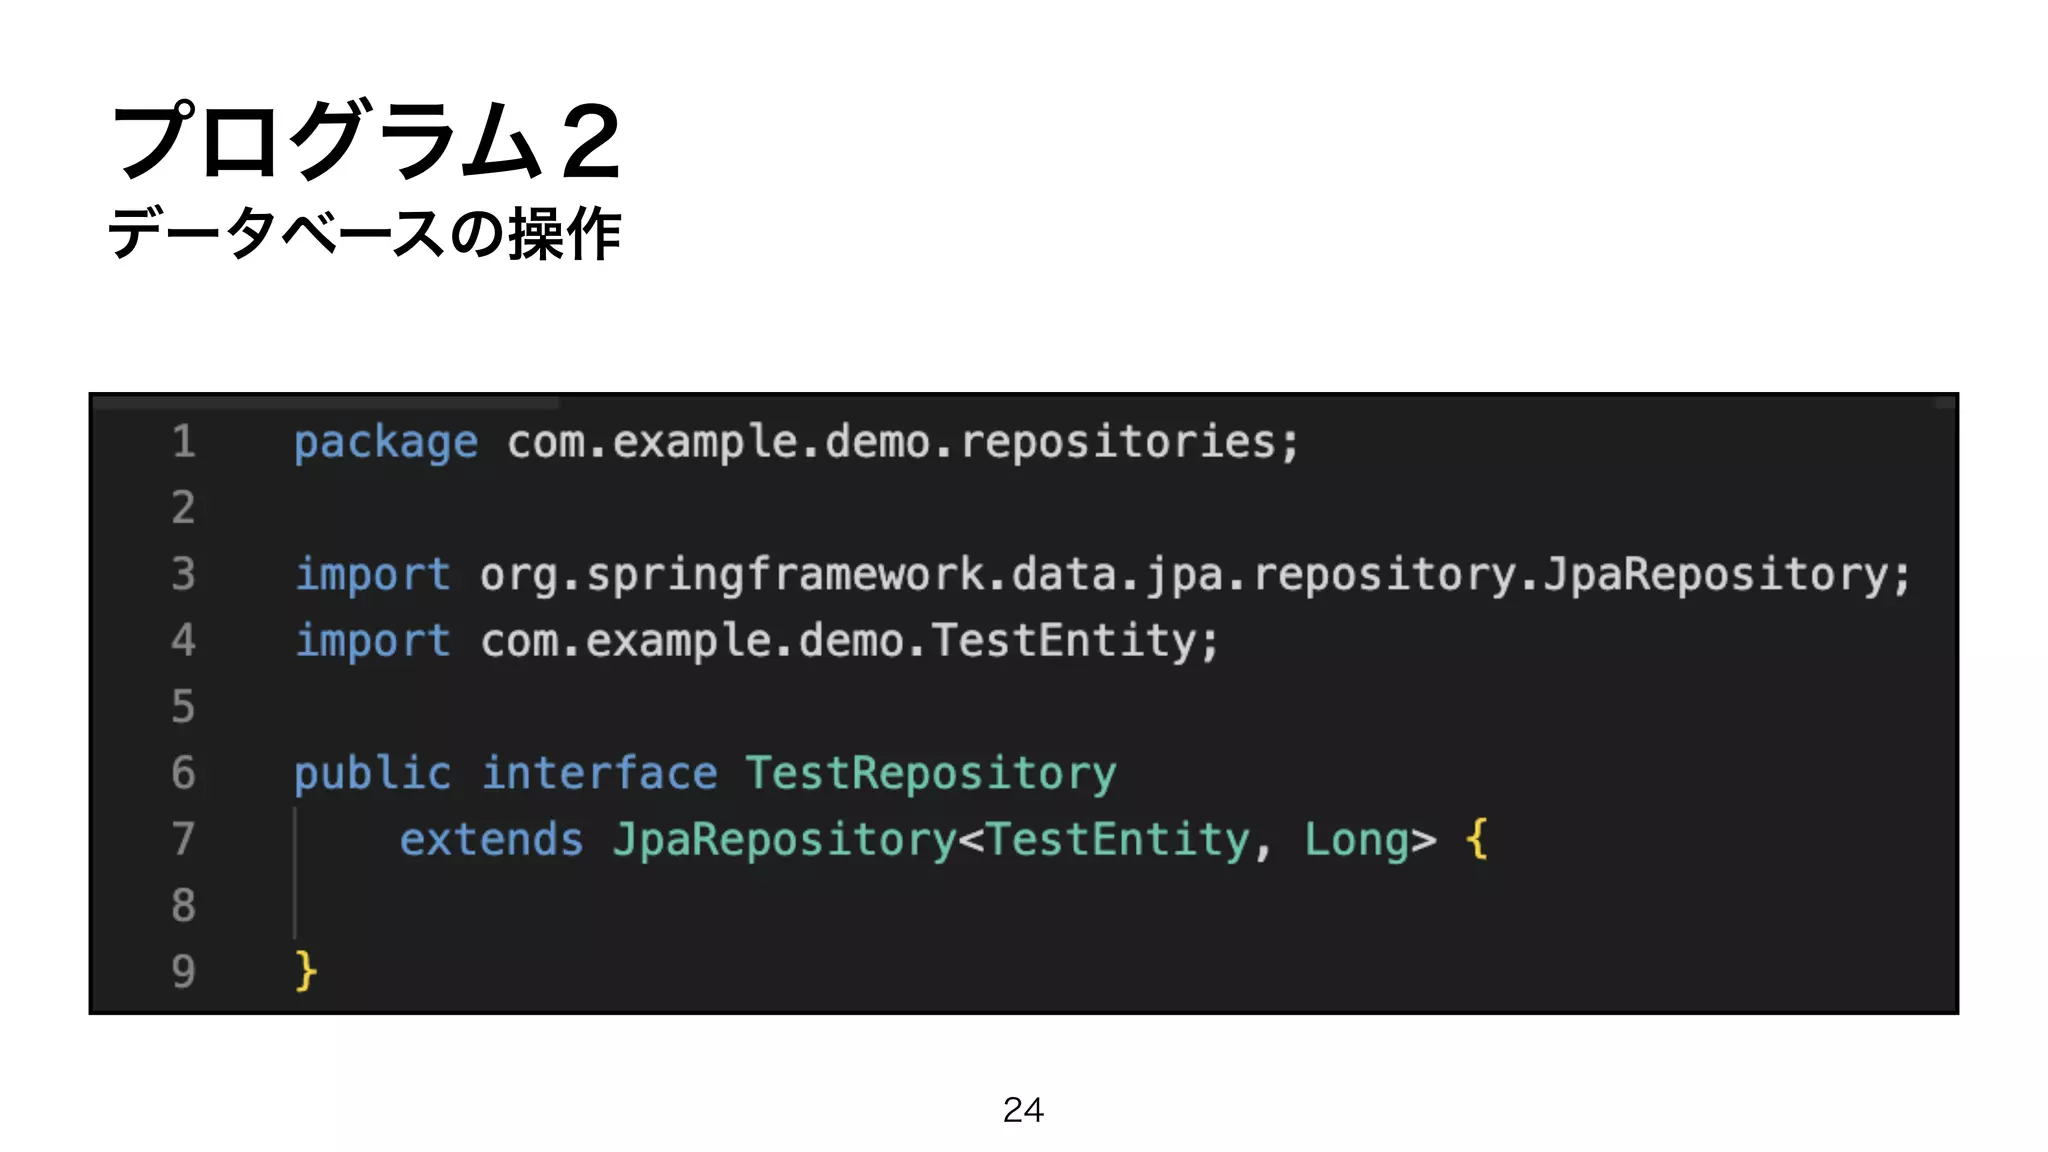Click the interface keyword
The width and height of the screenshot is (2048, 1152).
pyautogui.click(x=600, y=773)
